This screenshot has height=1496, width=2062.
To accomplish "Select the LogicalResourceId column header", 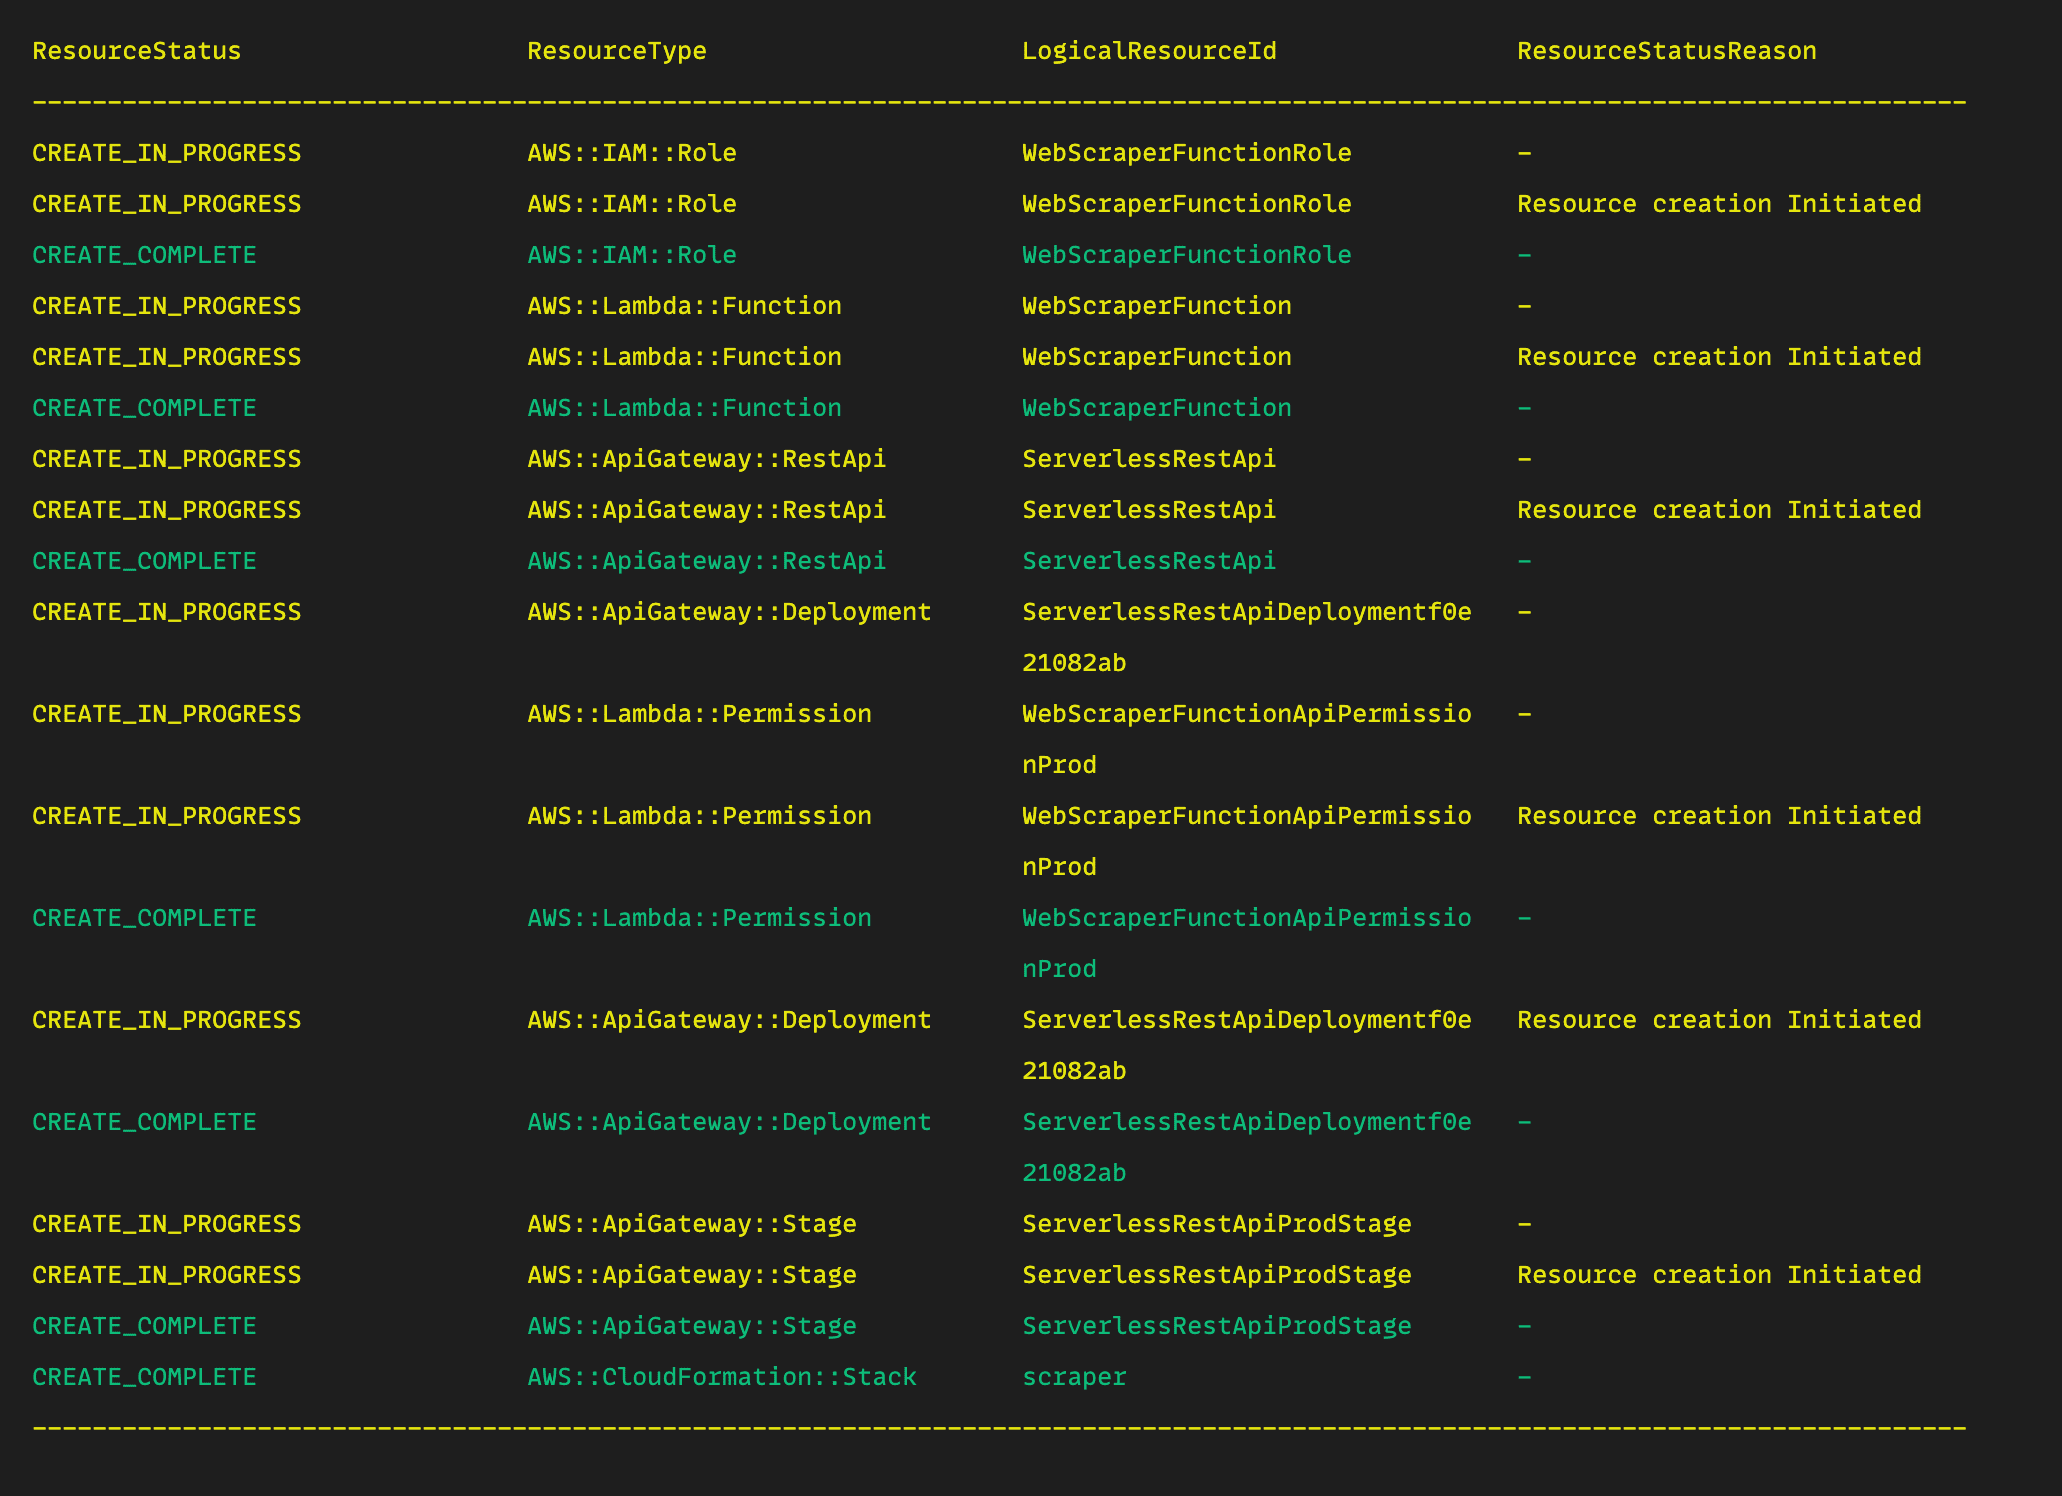I will click(x=1148, y=50).
